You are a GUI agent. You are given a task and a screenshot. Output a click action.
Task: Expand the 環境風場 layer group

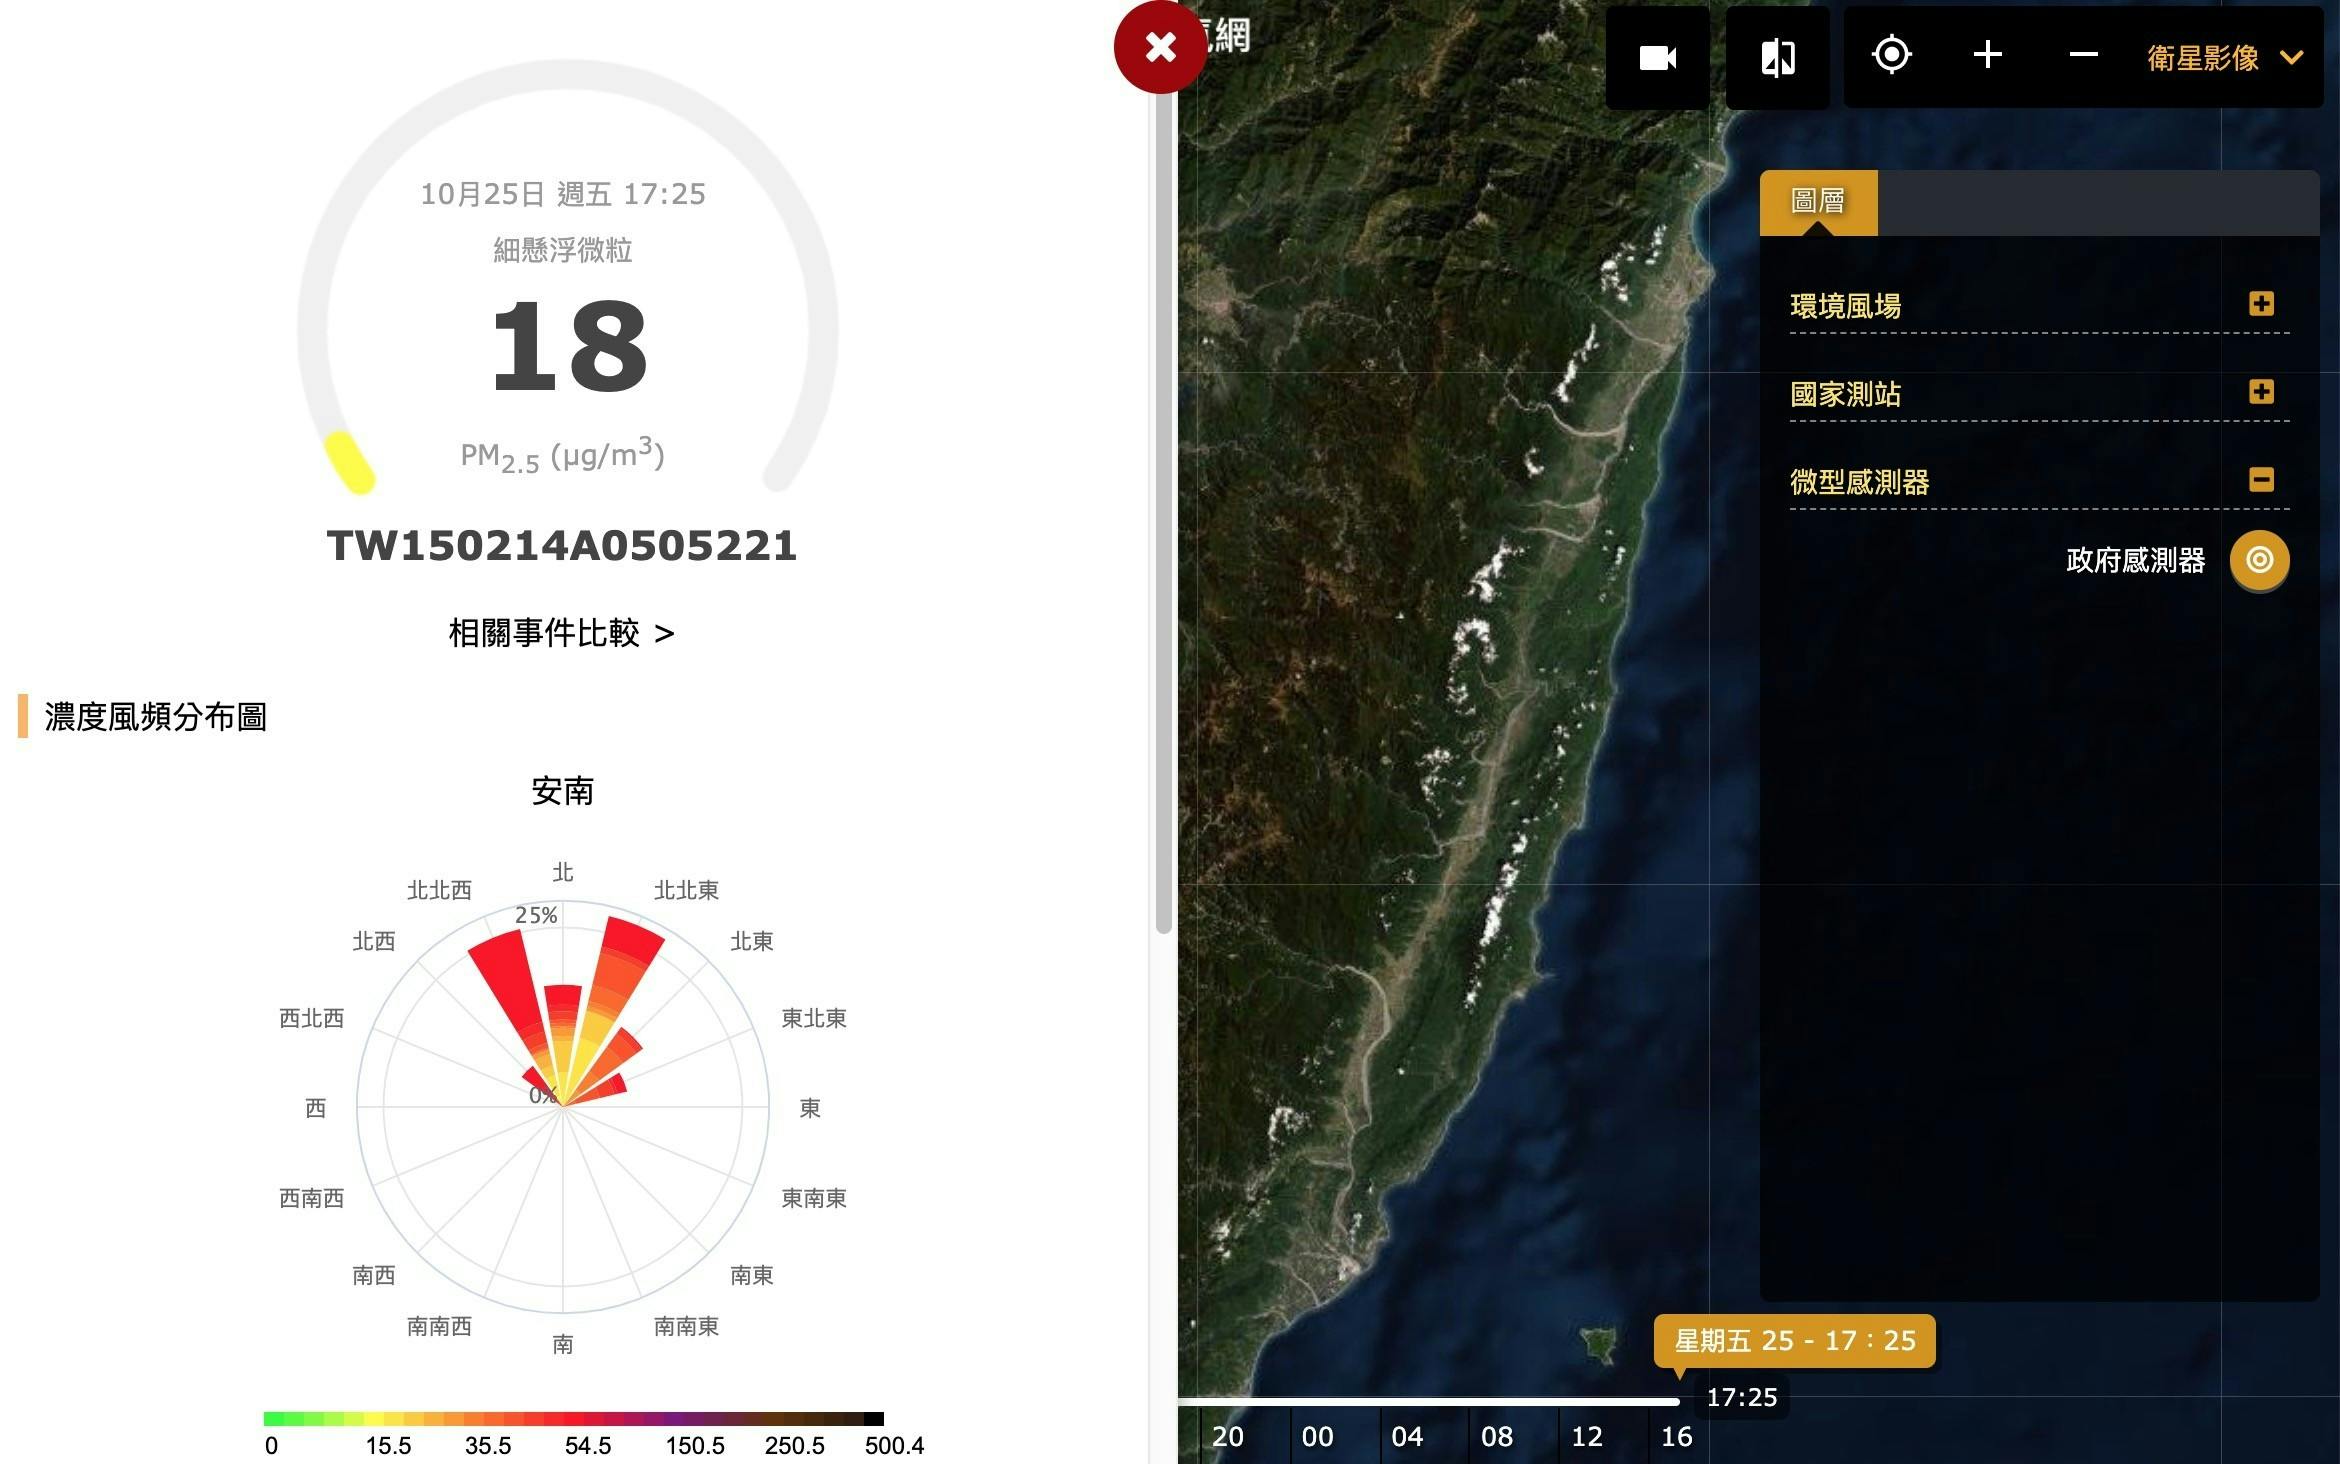[x=2260, y=304]
